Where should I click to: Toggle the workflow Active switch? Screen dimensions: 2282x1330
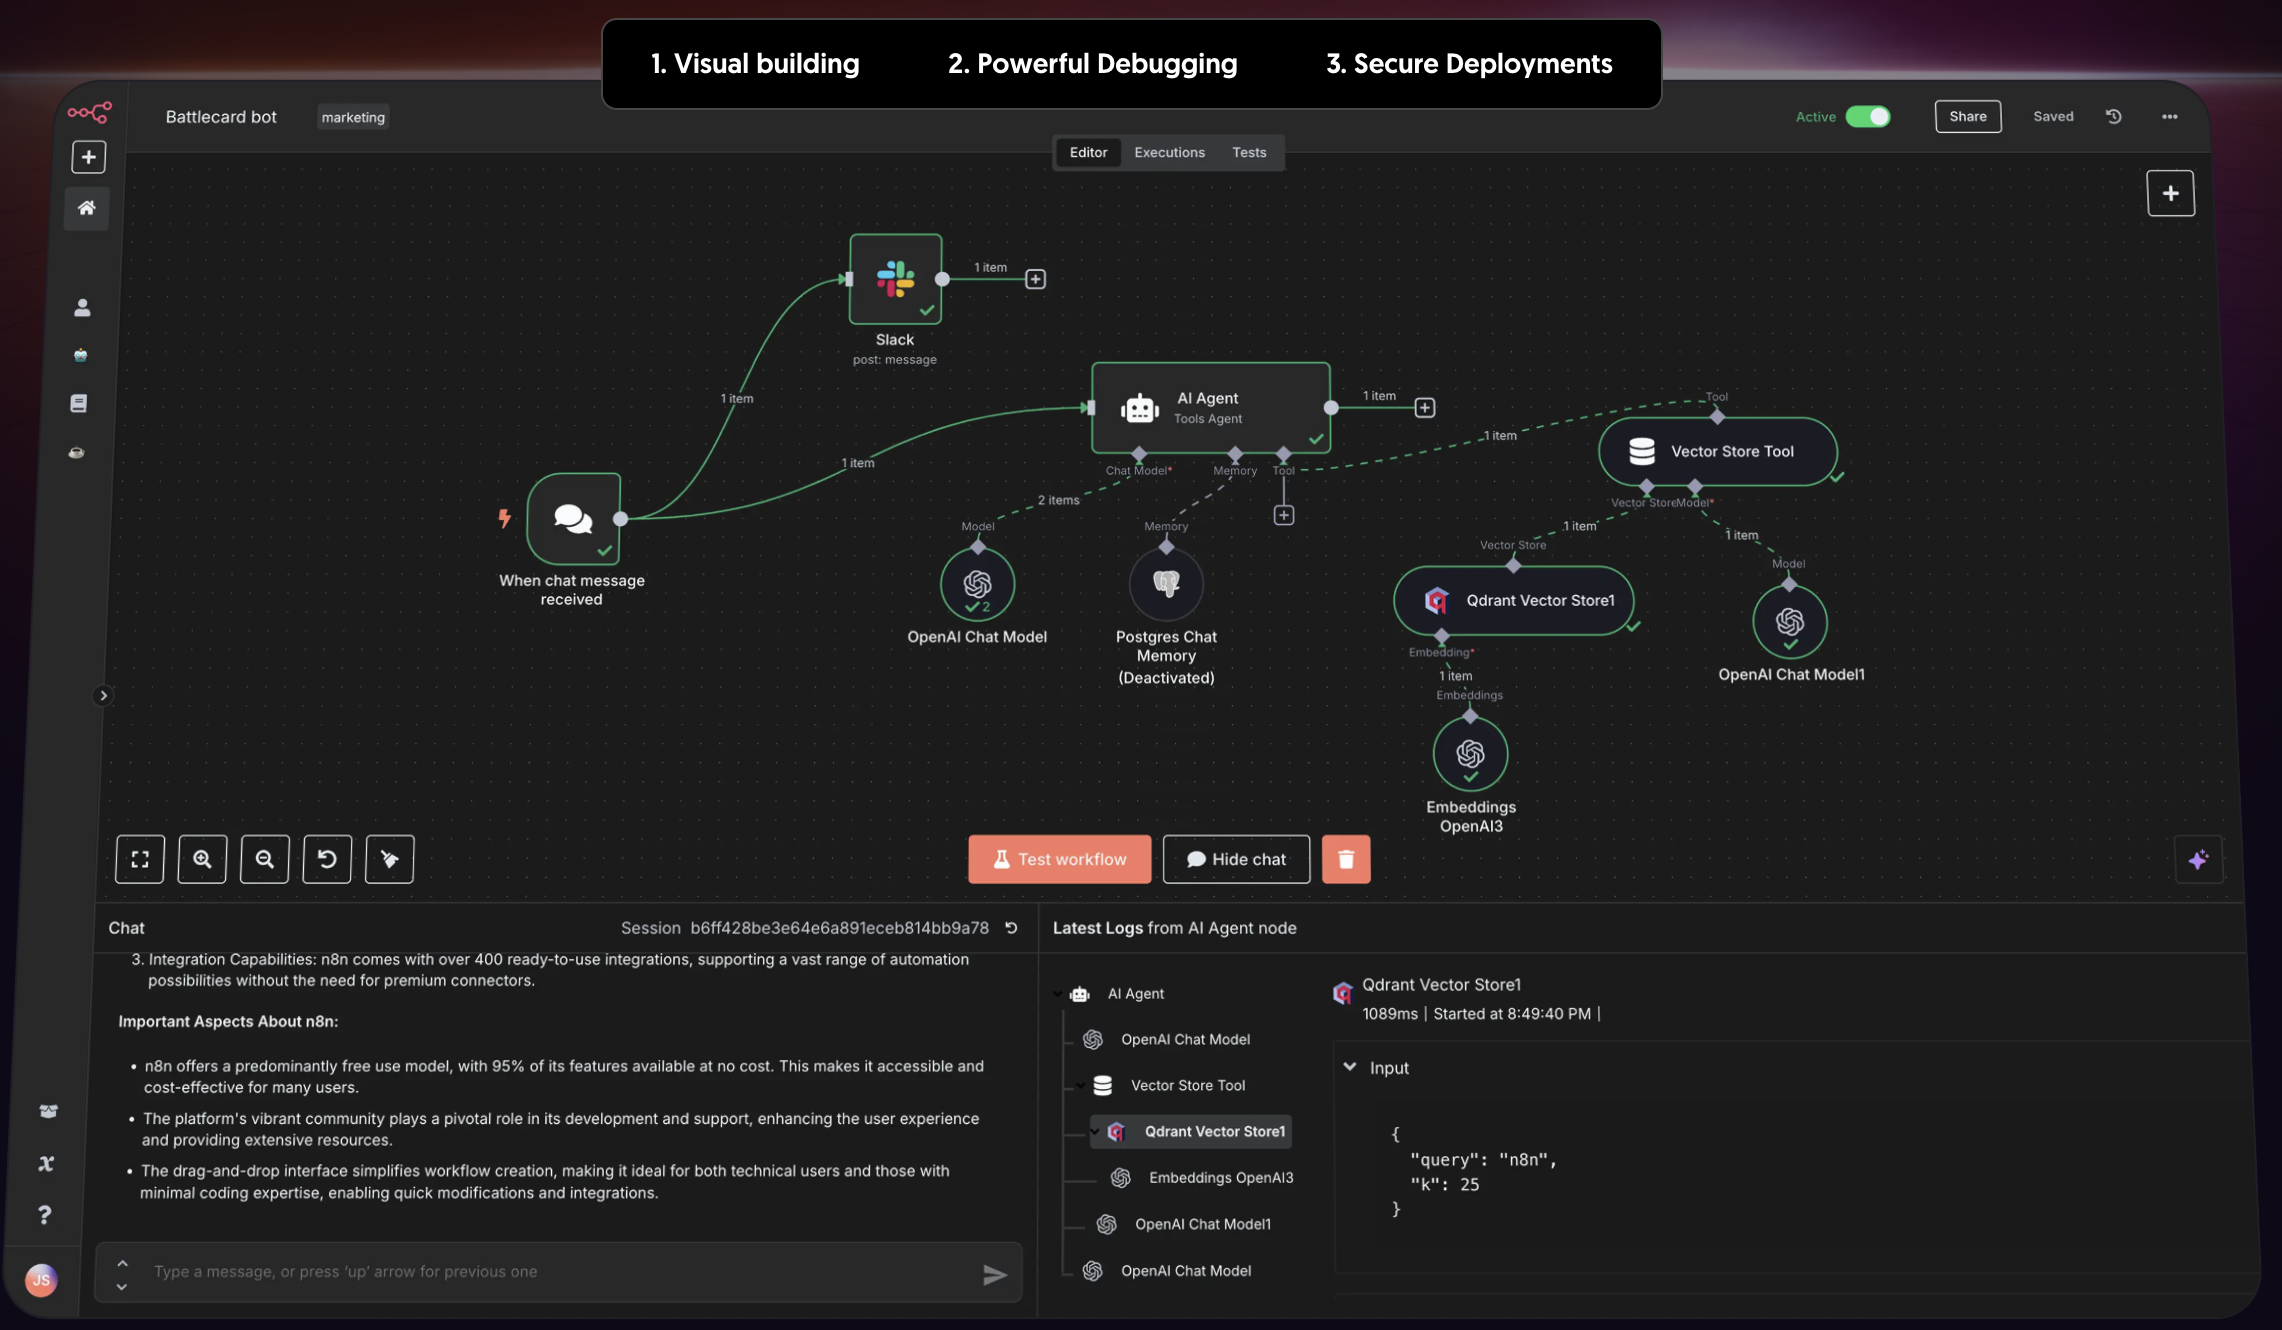point(1868,116)
